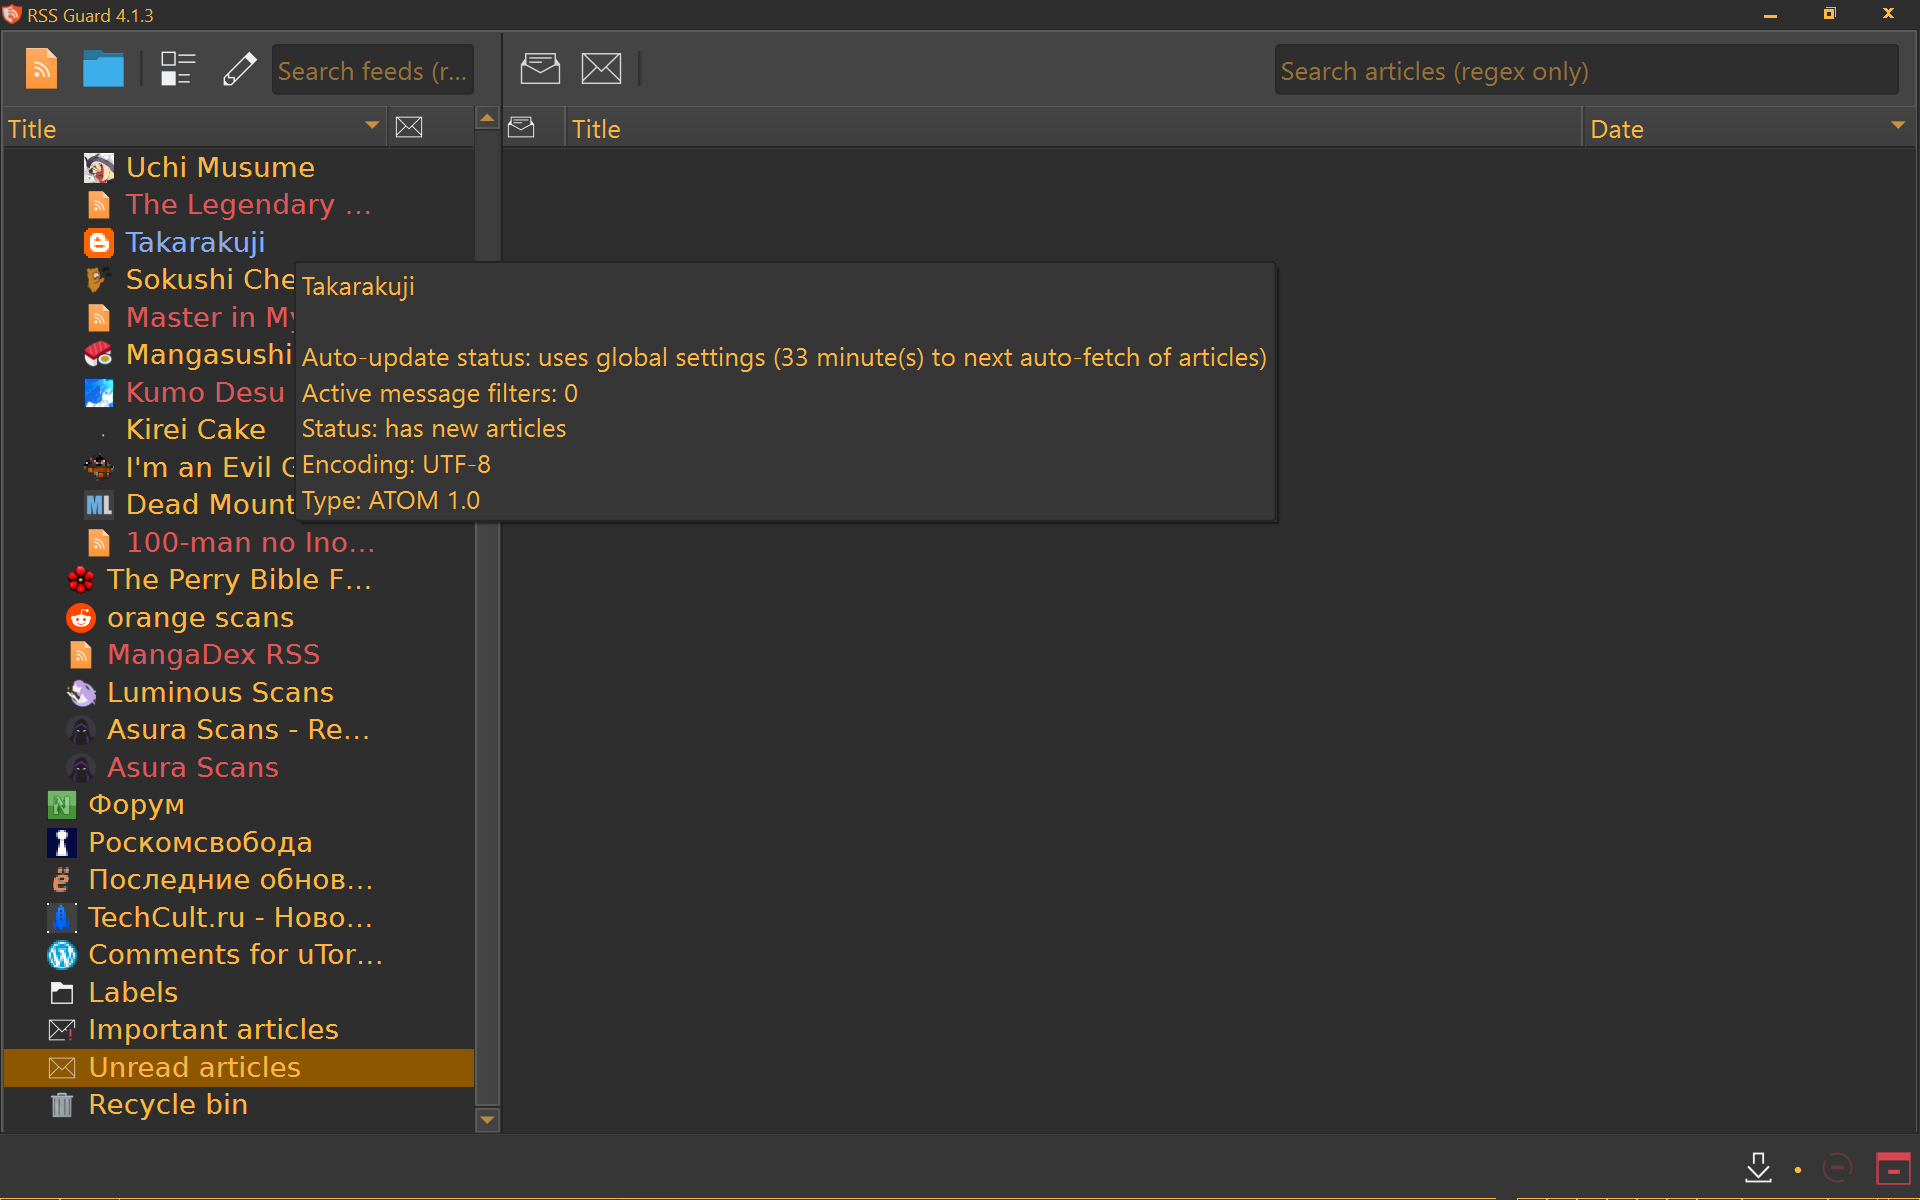Click the pen edit feed icon
The image size is (1920, 1200).
click(x=239, y=69)
